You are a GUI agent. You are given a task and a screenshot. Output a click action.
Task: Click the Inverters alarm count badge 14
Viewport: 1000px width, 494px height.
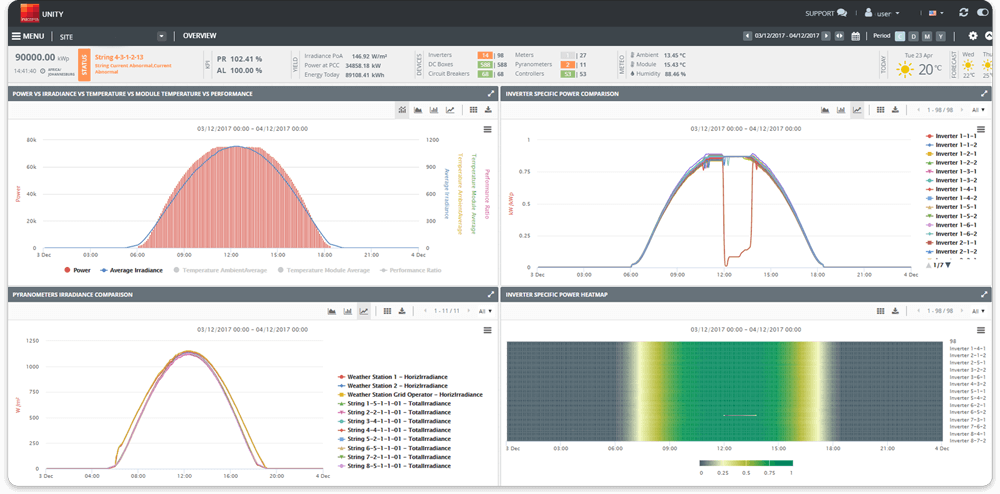point(485,55)
